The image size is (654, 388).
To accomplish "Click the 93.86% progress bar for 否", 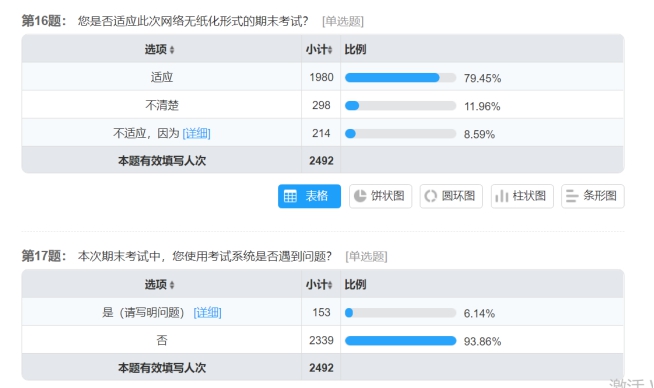I will point(400,341).
